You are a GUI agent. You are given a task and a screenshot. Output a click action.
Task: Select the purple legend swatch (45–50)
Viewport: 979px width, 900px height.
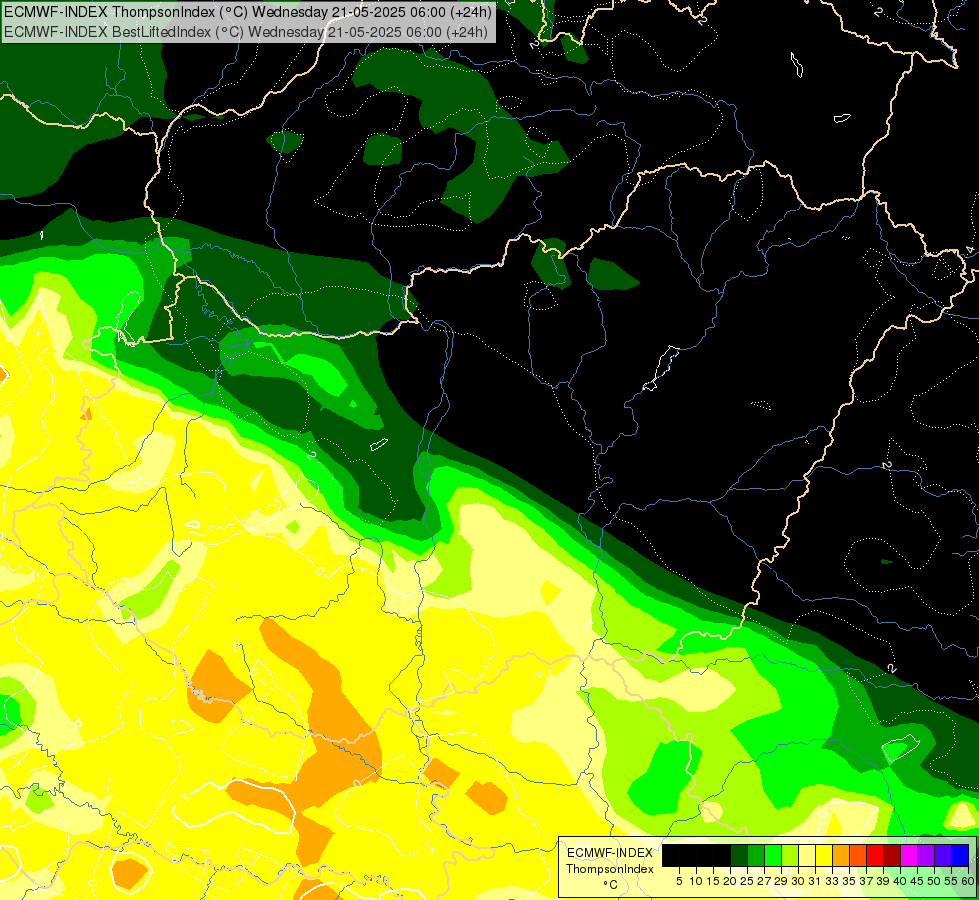pyautogui.click(x=927, y=855)
